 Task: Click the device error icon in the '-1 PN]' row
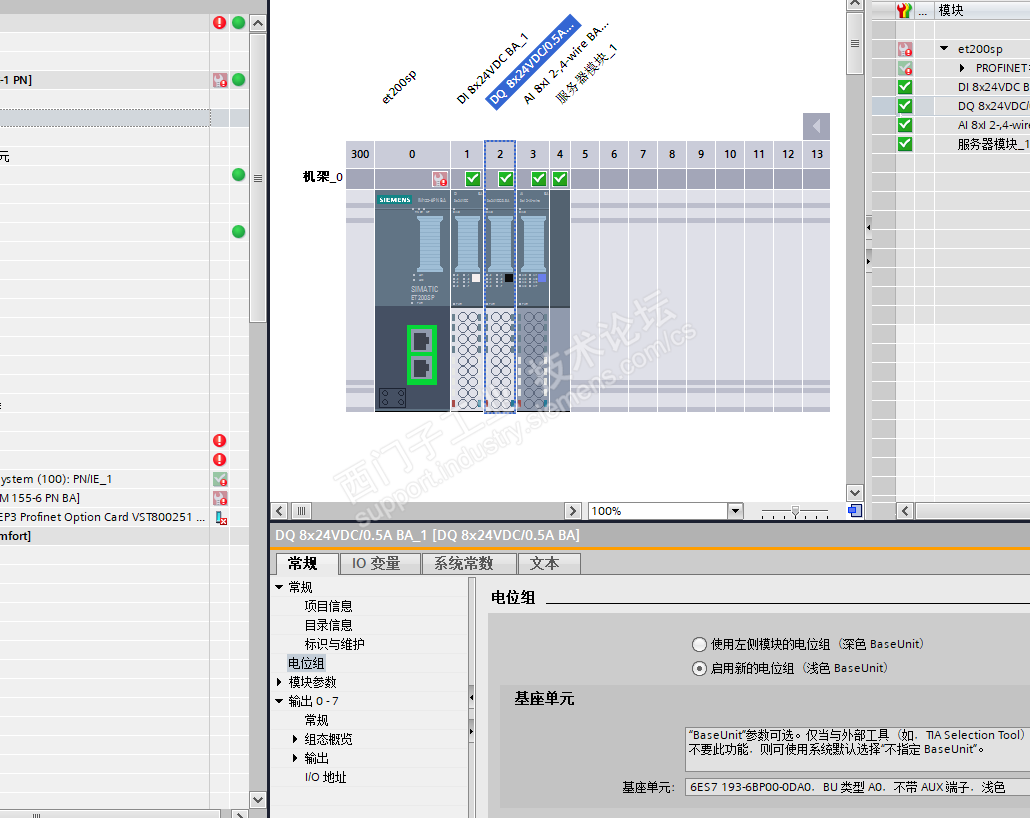coord(219,80)
